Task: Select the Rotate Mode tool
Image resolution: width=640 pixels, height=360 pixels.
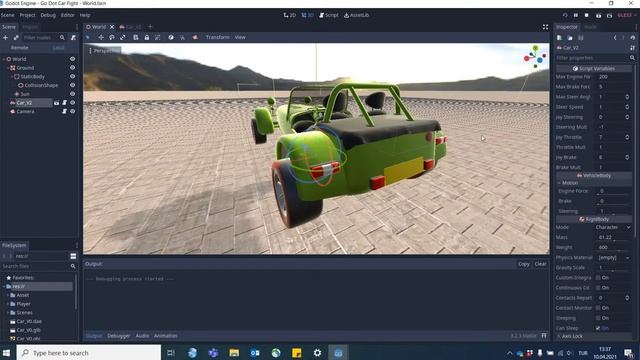Action: pyautogui.click(x=111, y=37)
